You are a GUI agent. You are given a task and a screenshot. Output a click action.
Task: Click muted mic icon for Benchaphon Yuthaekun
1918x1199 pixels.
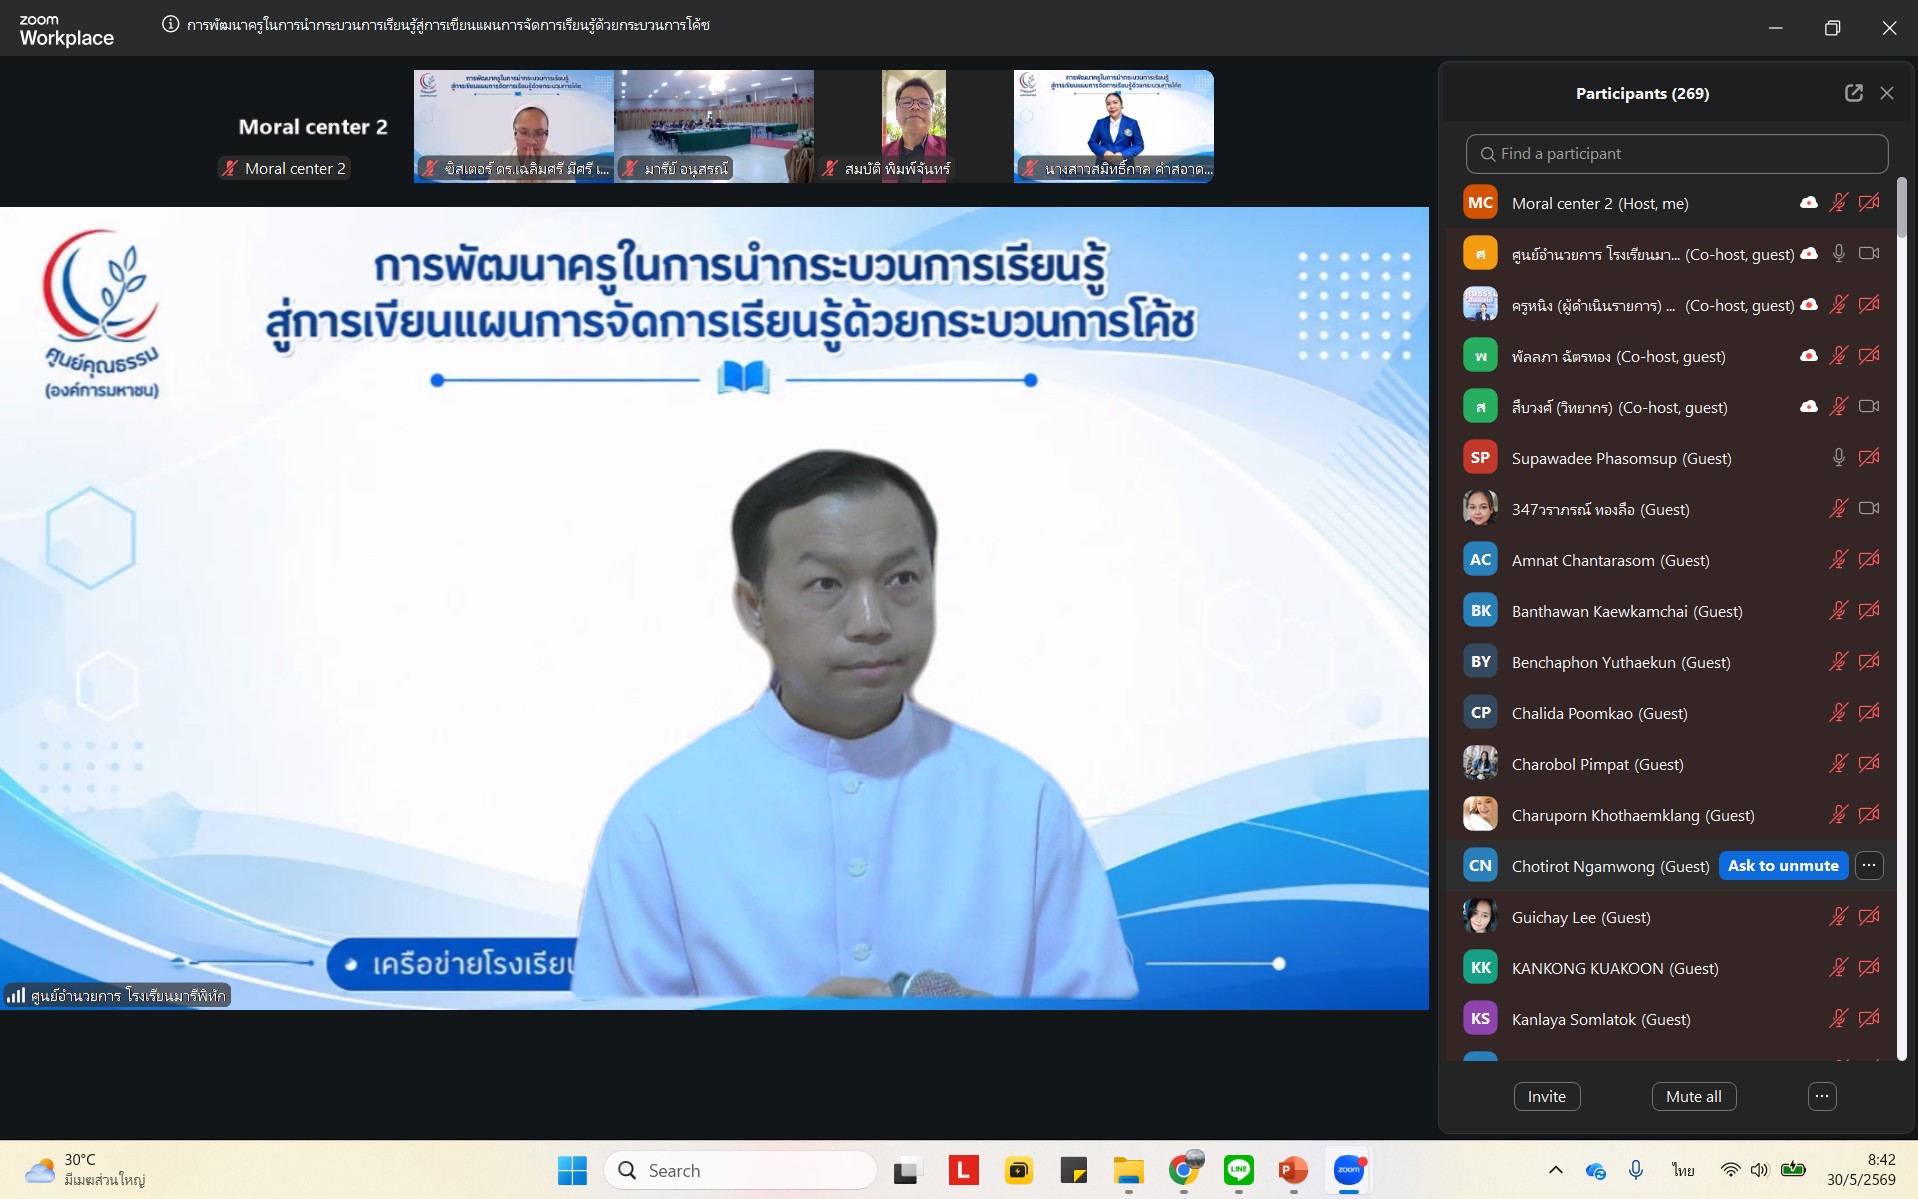(x=1838, y=662)
